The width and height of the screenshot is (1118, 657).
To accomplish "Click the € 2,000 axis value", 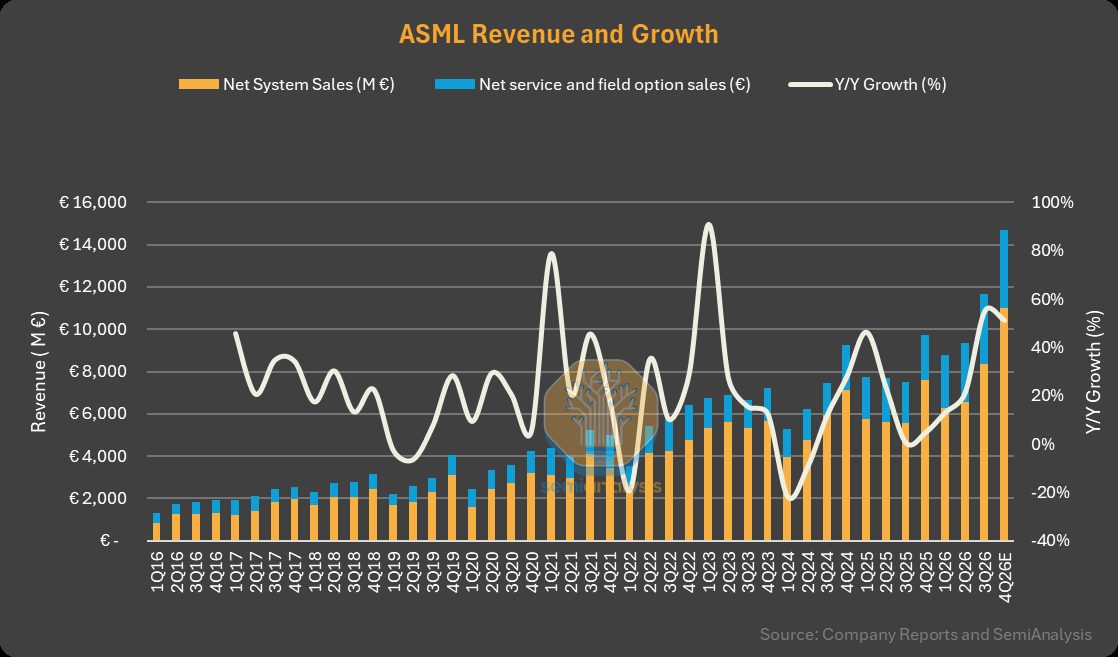I will coord(97,498).
